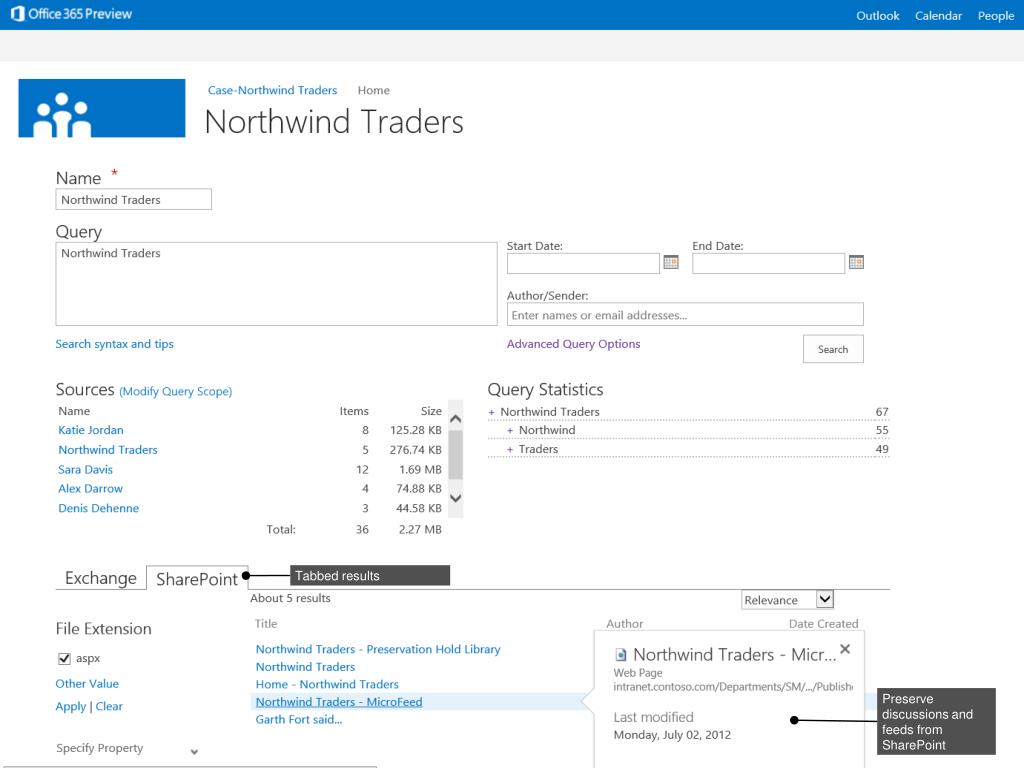Screen dimensions: 1024x768
Task: Open the Northwind Traders source
Action: point(108,449)
